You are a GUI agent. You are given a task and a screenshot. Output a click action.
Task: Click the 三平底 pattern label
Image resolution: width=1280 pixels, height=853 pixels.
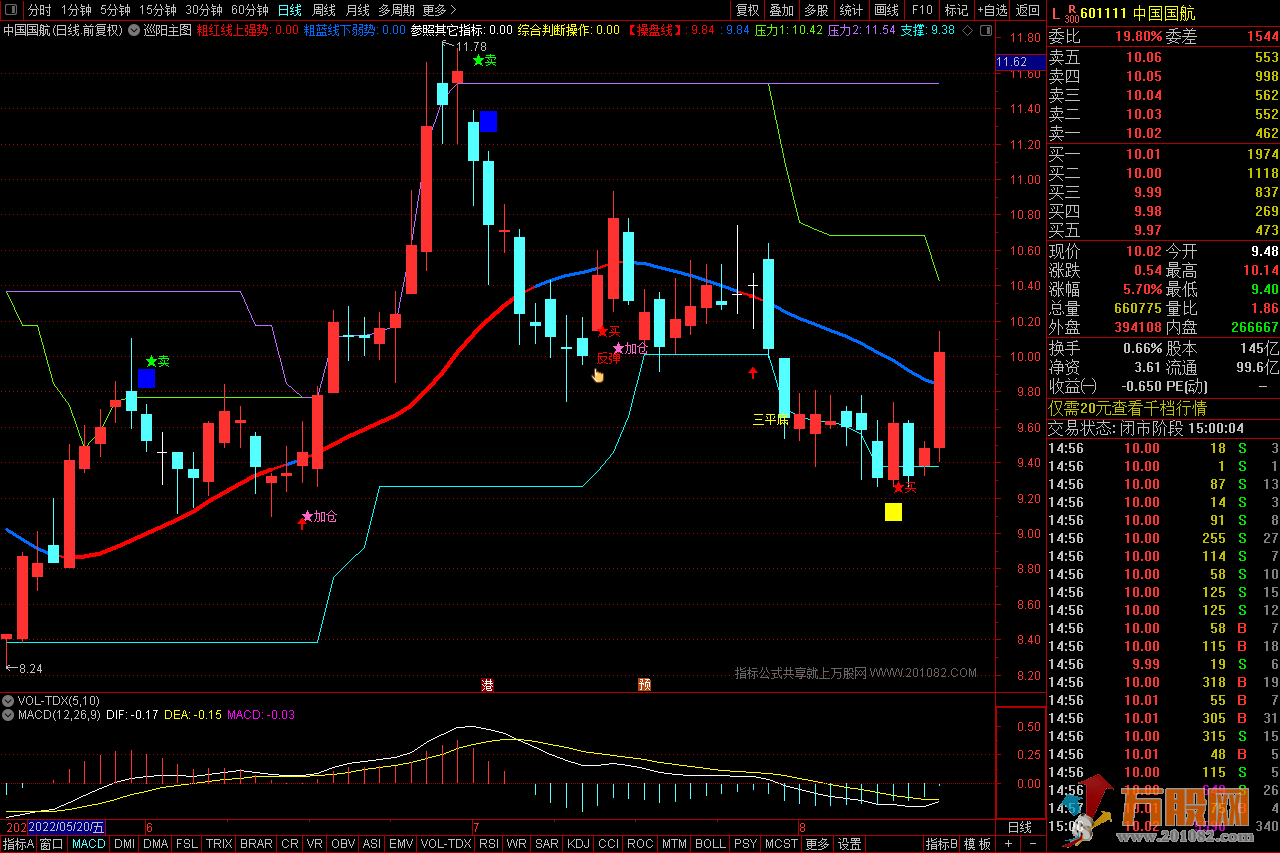tap(771, 420)
